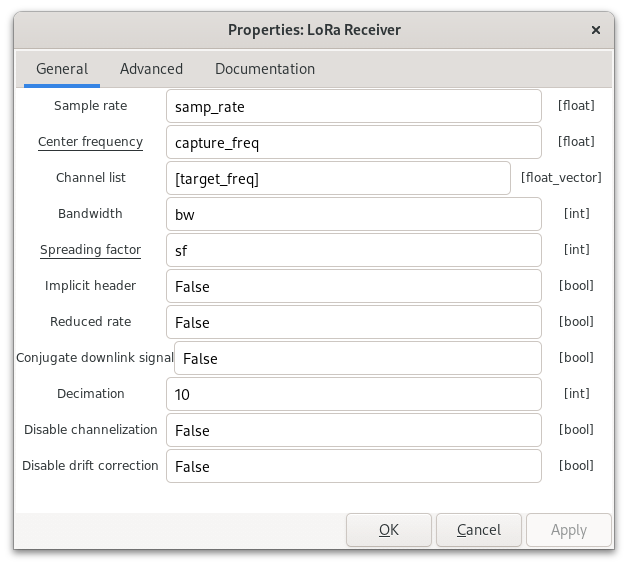Image resolution: width=628 pixels, height=566 pixels.
Task: Edit the Reduced rate value
Action: click(354, 322)
